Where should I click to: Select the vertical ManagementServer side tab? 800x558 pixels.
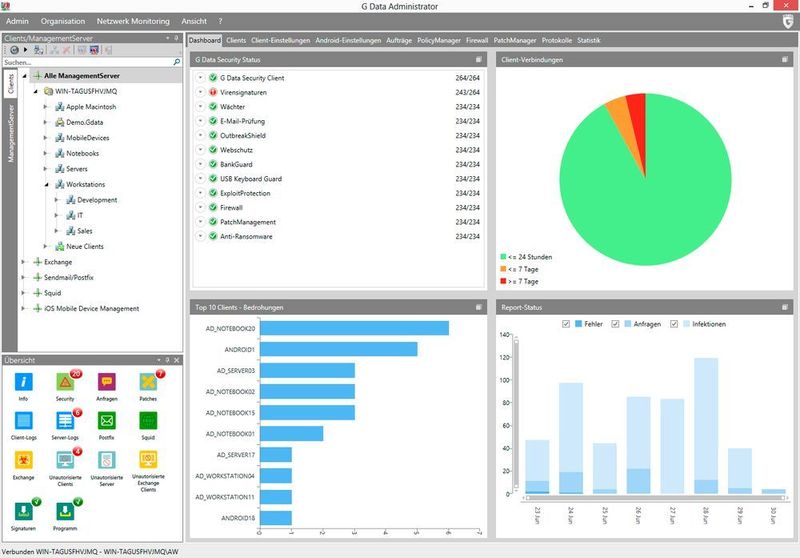(x=11, y=134)
